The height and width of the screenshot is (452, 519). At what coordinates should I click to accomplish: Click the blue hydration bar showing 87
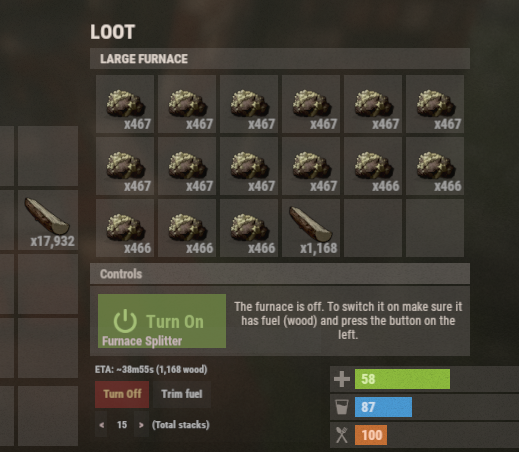pos(383,407)
